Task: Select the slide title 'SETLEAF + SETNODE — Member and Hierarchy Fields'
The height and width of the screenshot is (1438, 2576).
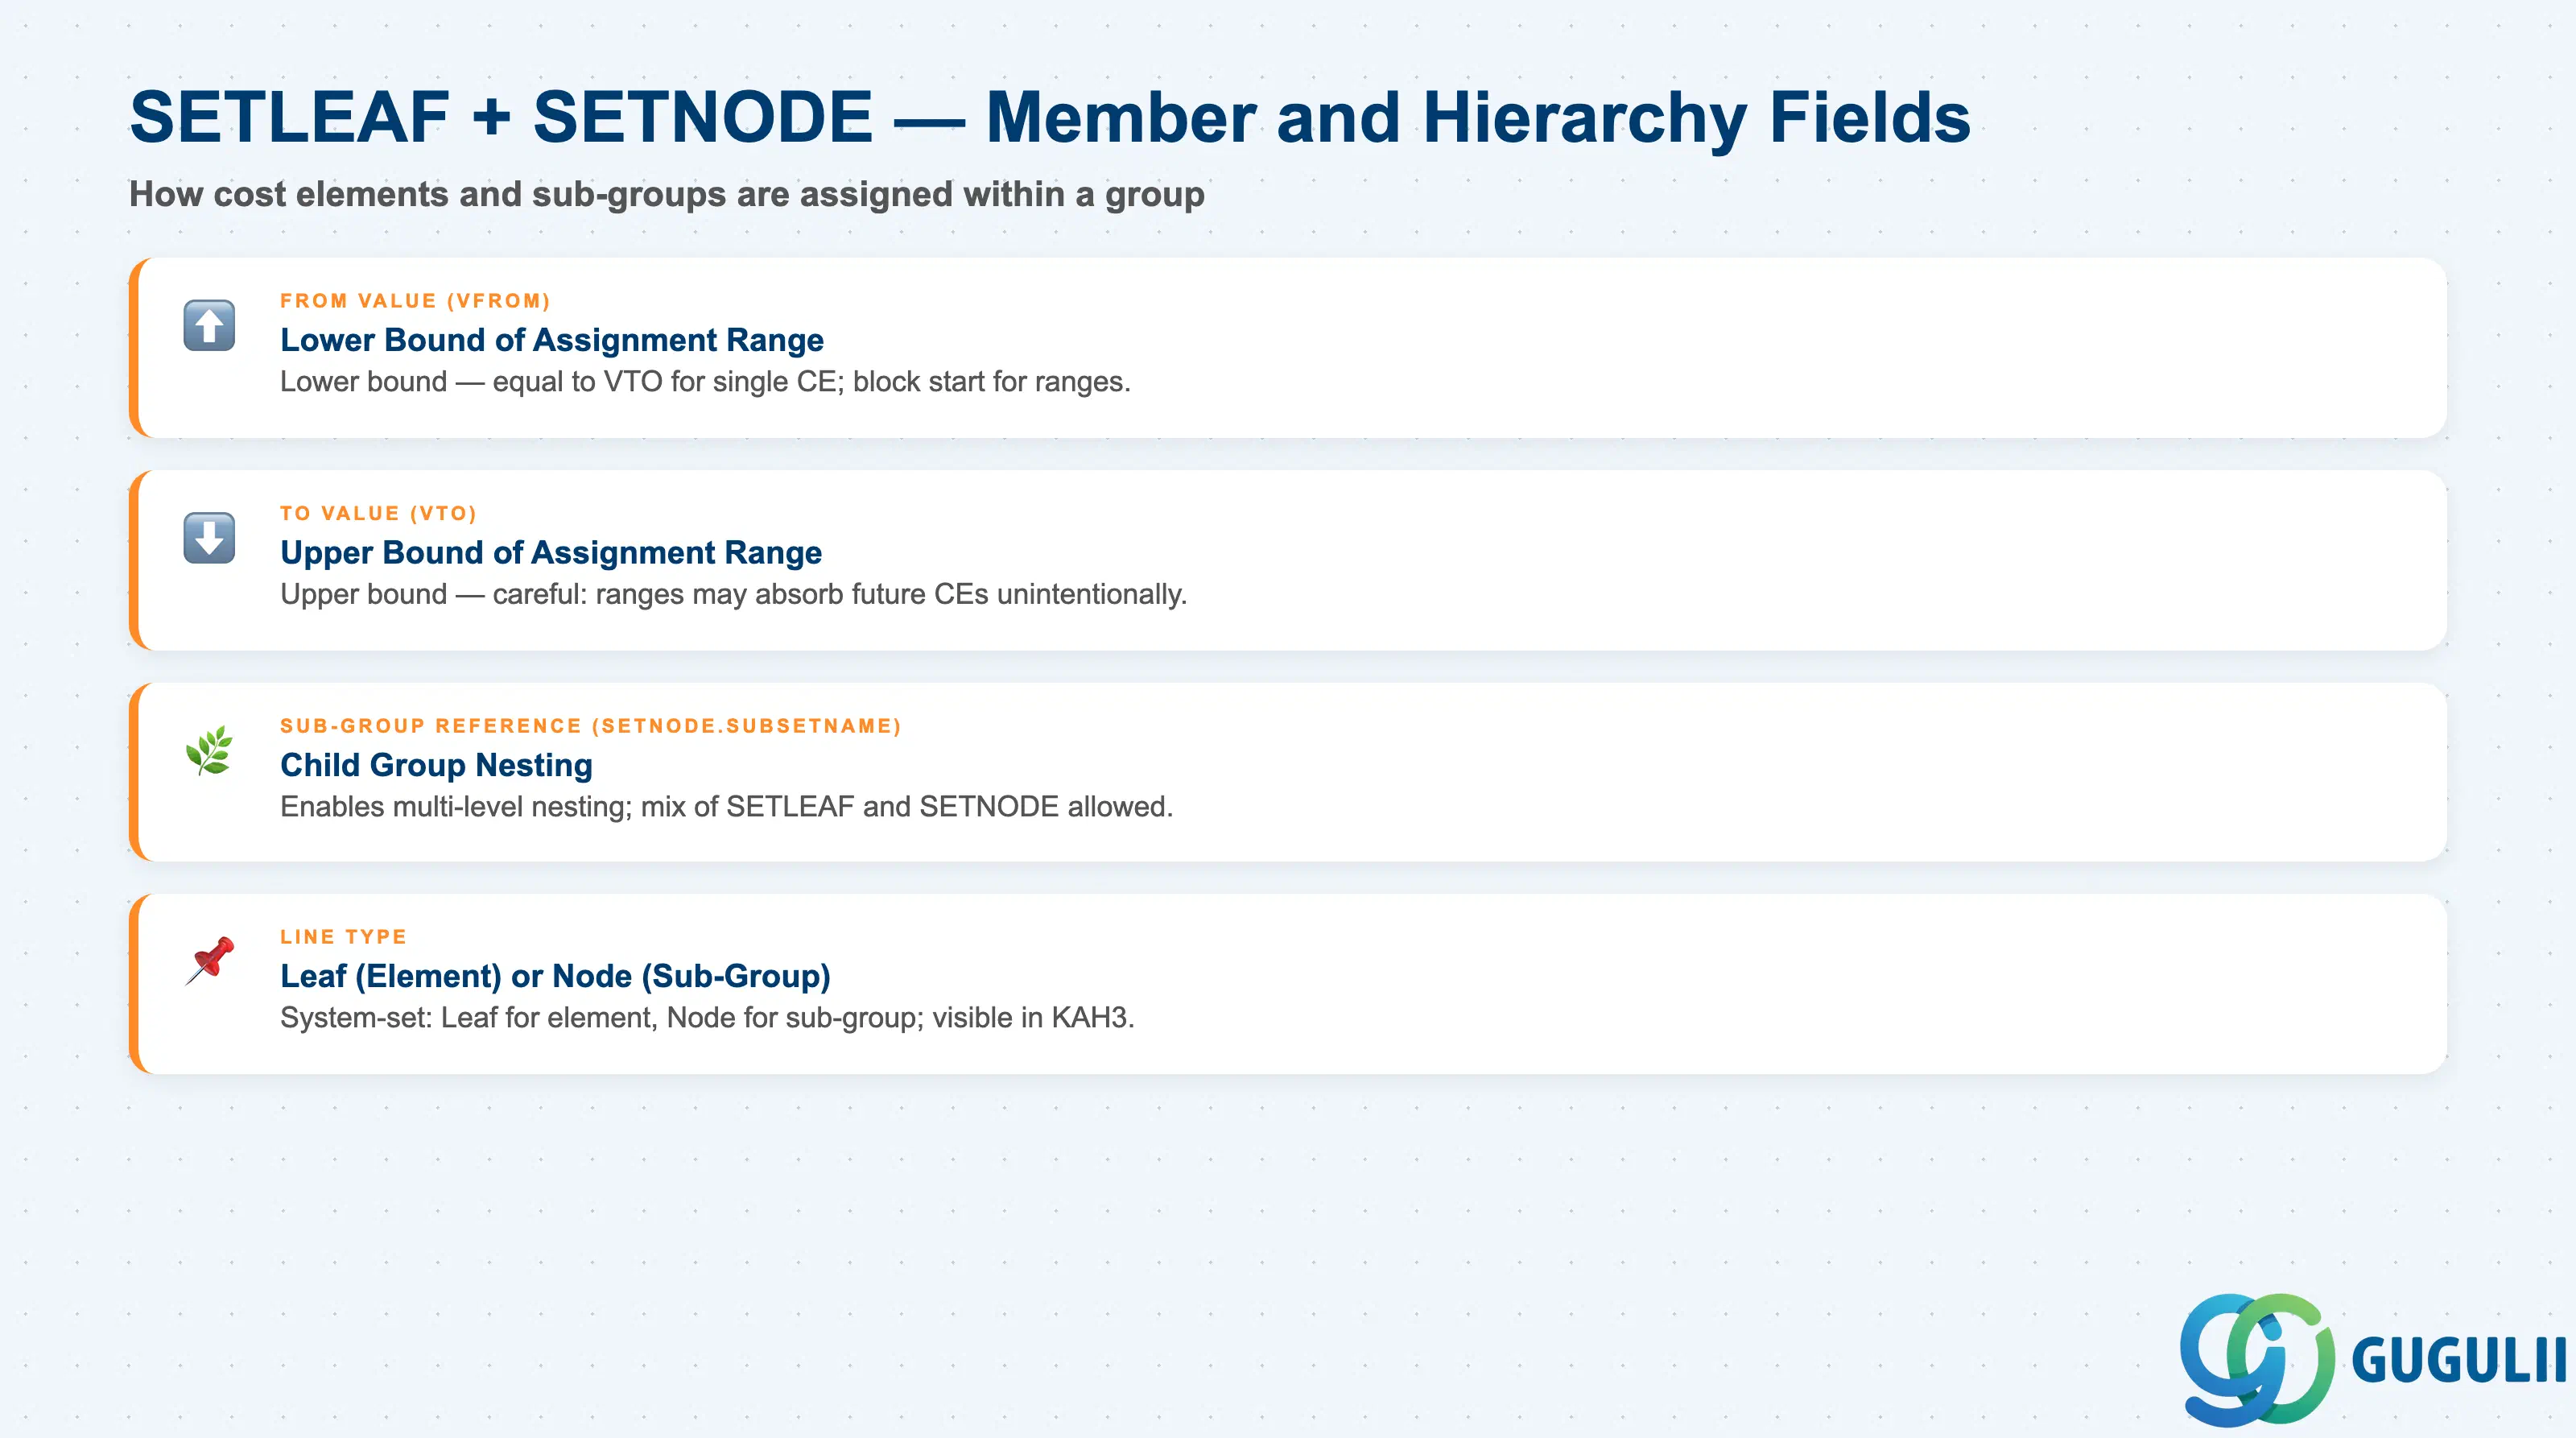Action: click(x=1049, y=118)
